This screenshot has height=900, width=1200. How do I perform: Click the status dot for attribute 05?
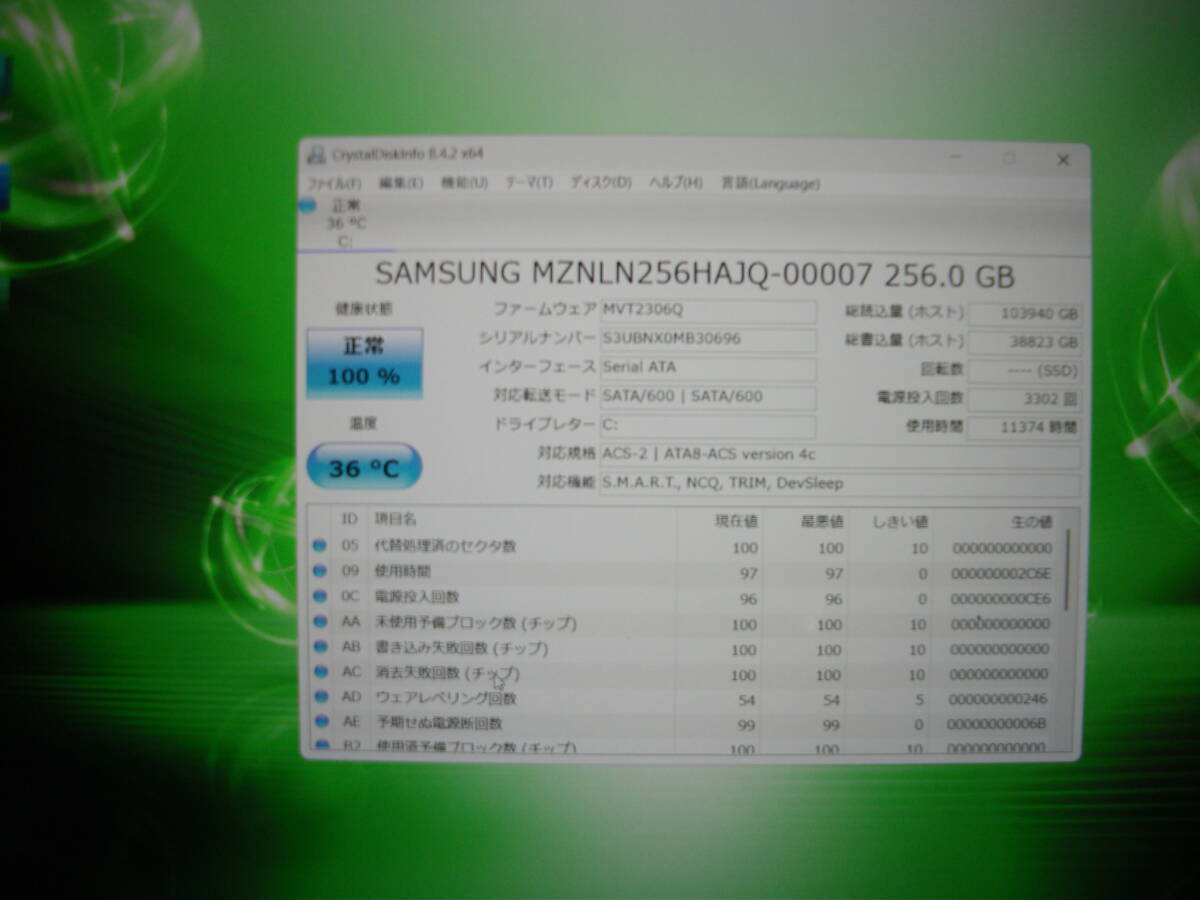coord(320,546)
